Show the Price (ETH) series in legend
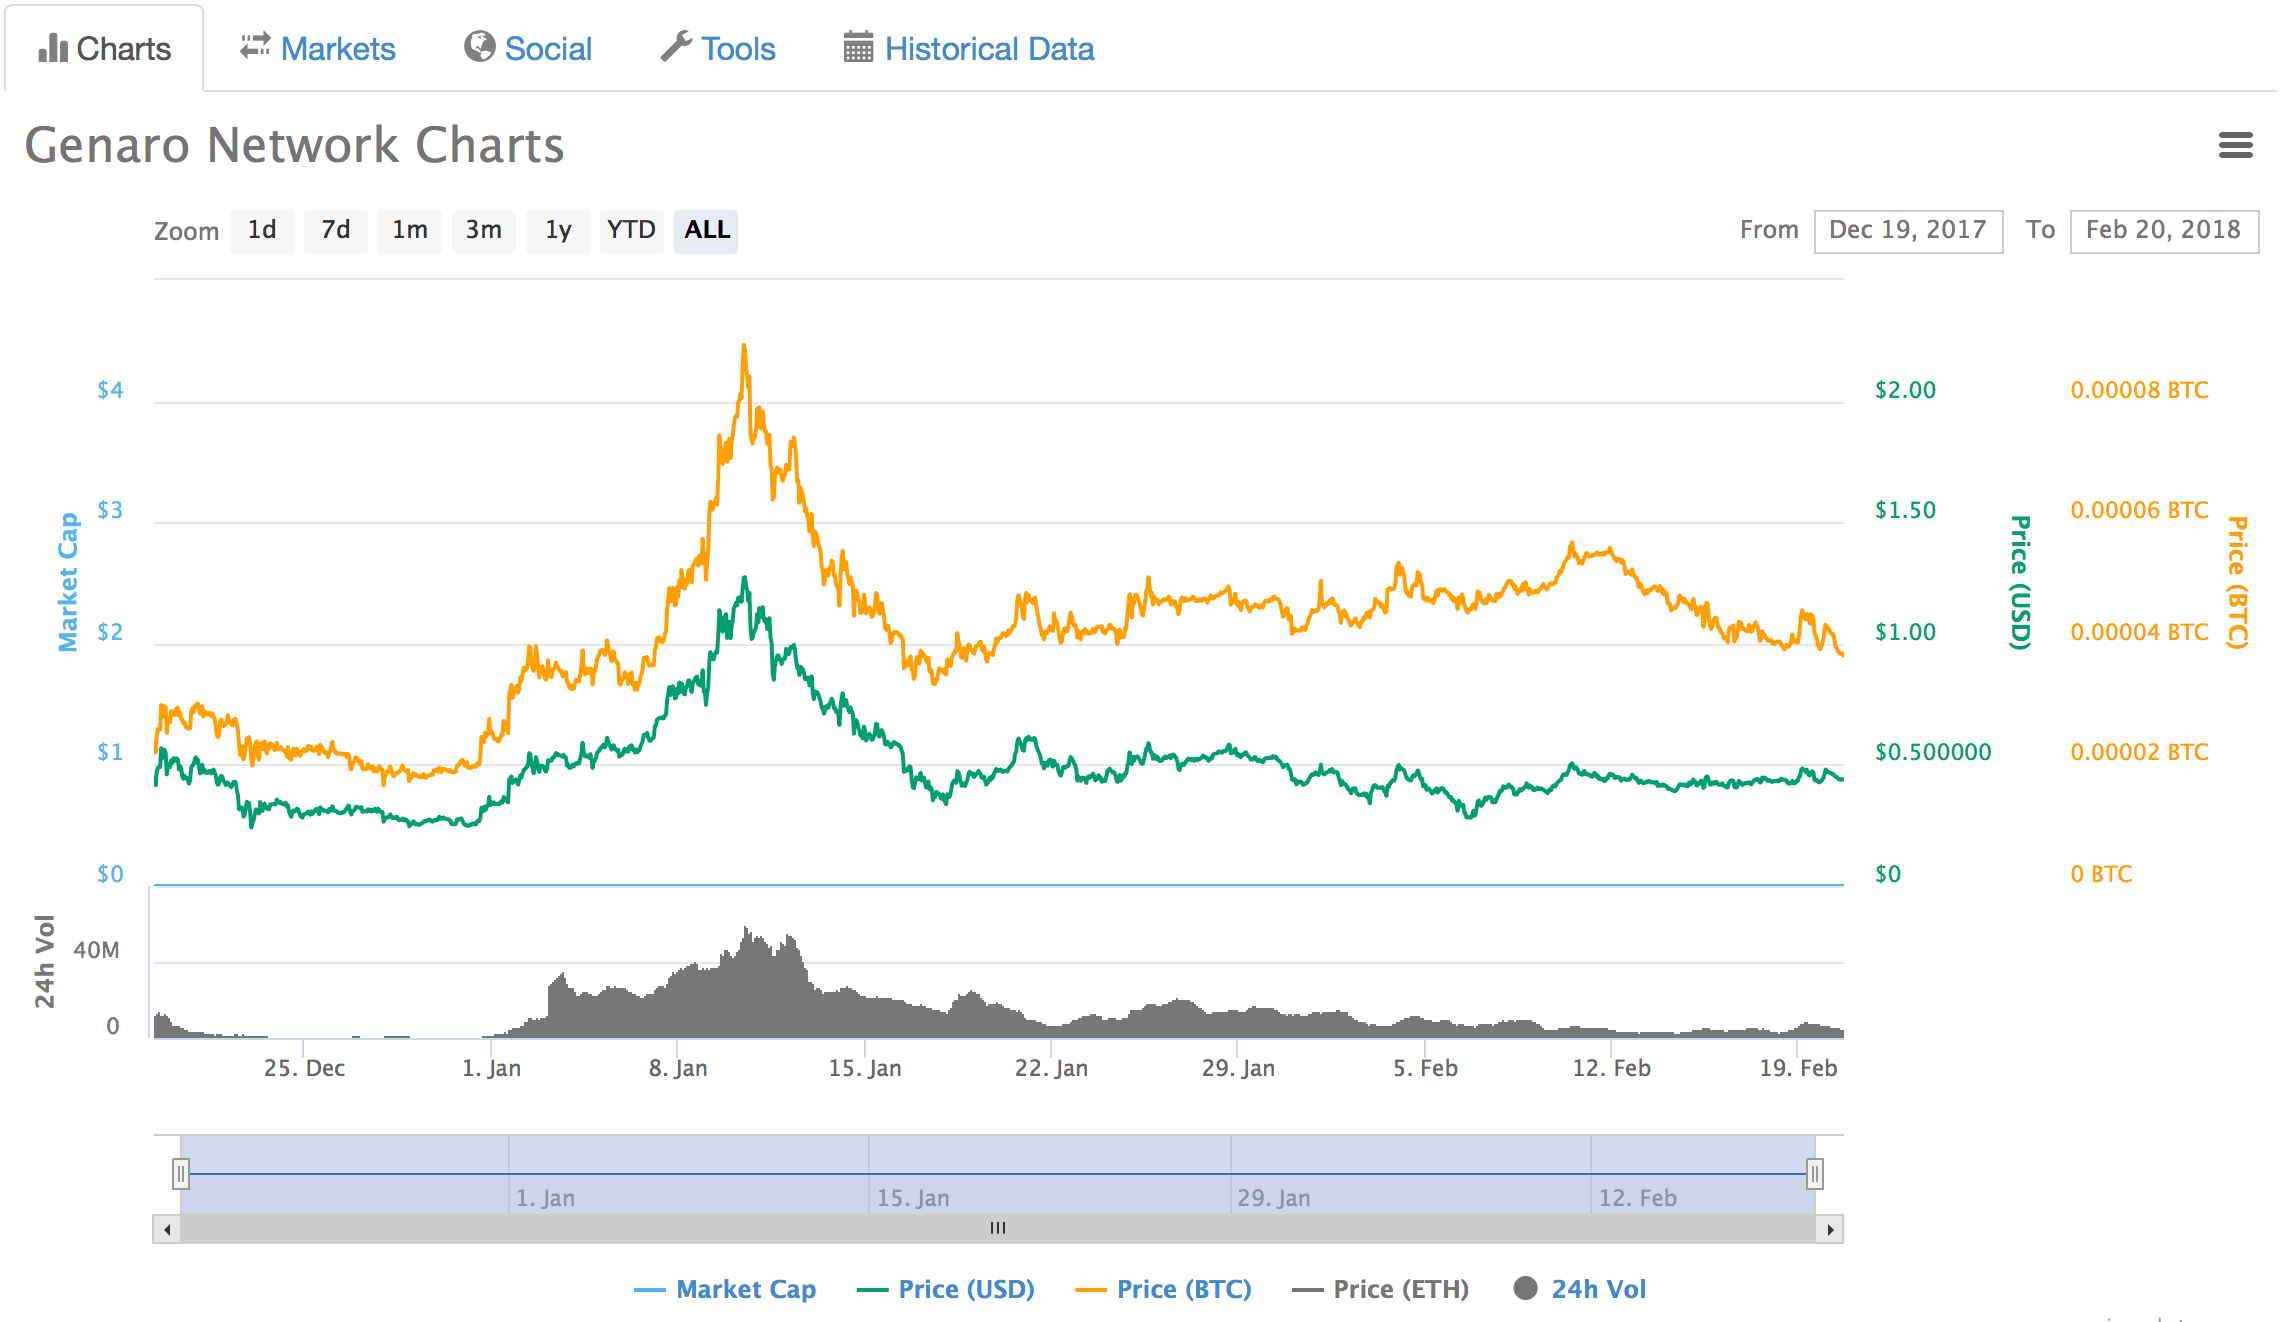The width and height of the screenshot is (2286, 1322). 1381,1290
